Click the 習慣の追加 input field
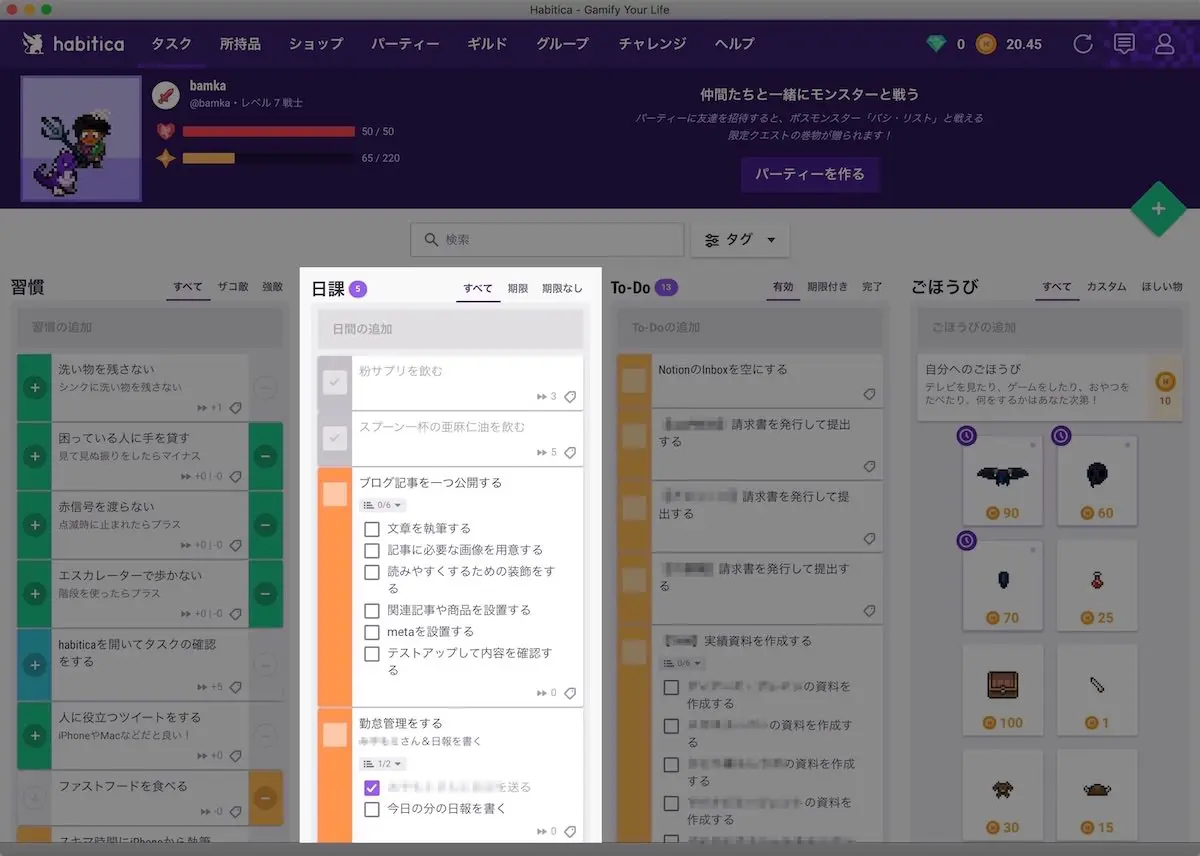The image size is (1200, 856). pyautogui.click(x=150, y=327)
